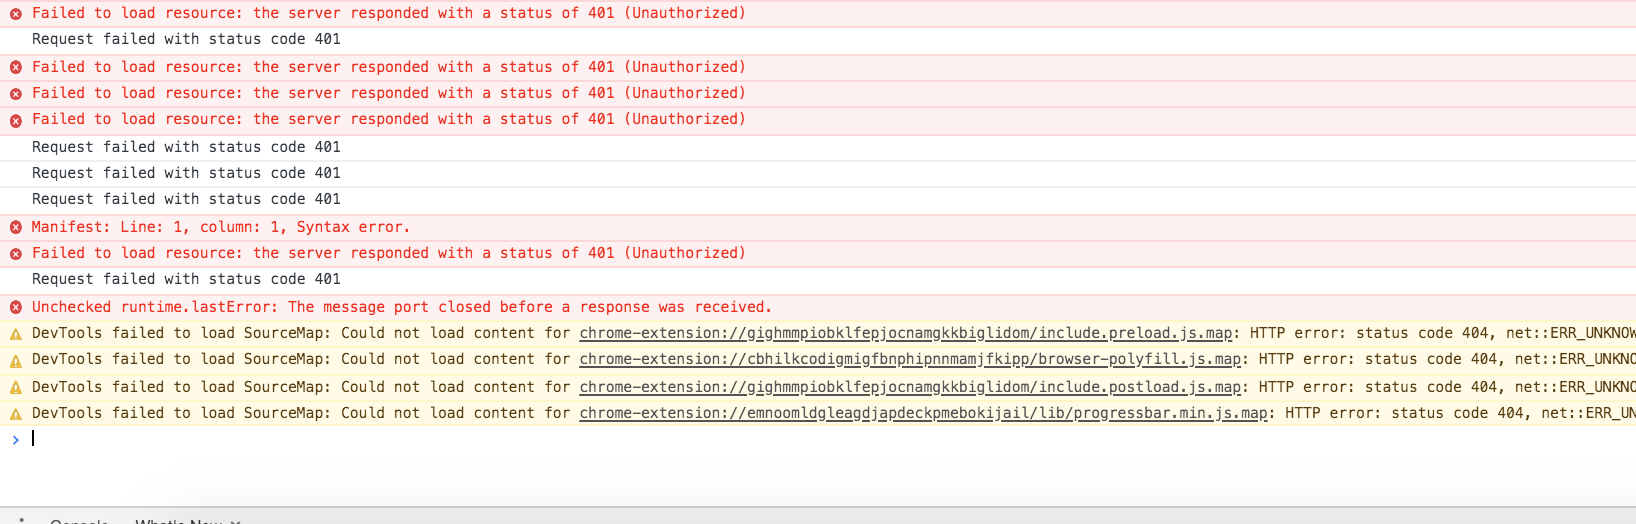Switch to the What's New tab
The image size is (1636, 524).
point(178,520)
